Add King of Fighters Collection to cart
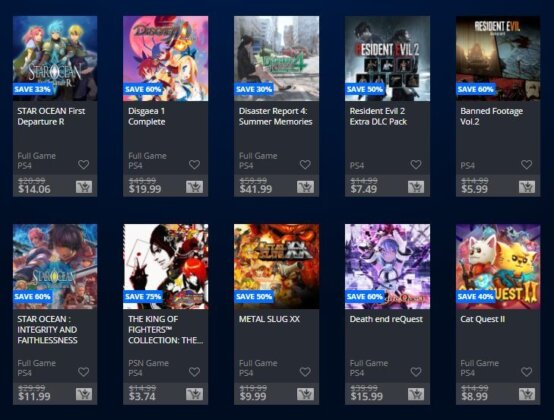The image size is (554, 420). tap(195, 394)
